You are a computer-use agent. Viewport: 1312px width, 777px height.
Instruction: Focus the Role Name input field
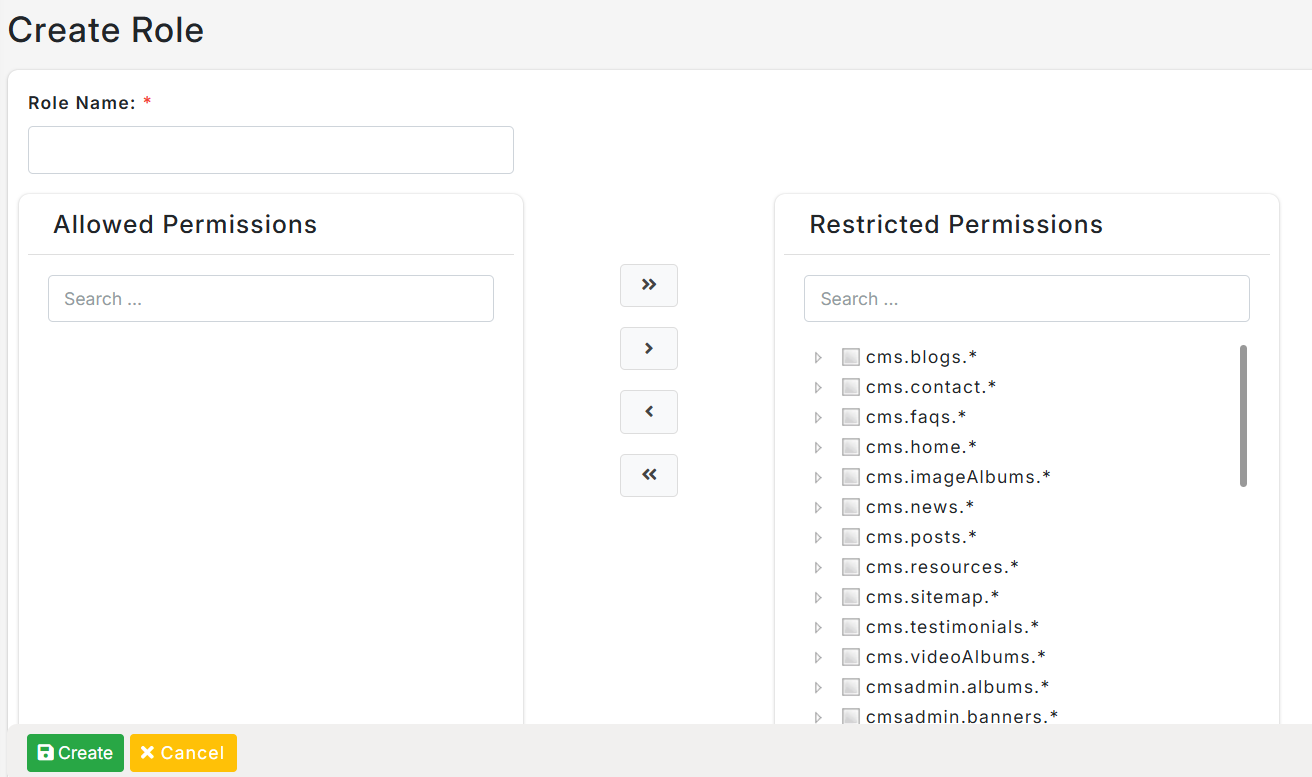271,150
